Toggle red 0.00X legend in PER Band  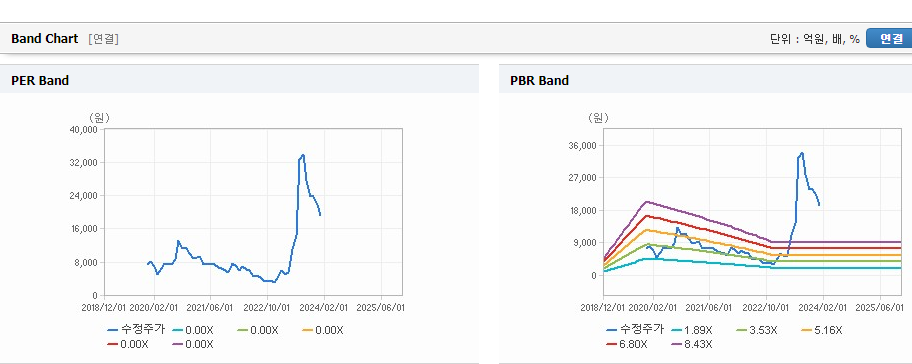[x=128, y=344]
